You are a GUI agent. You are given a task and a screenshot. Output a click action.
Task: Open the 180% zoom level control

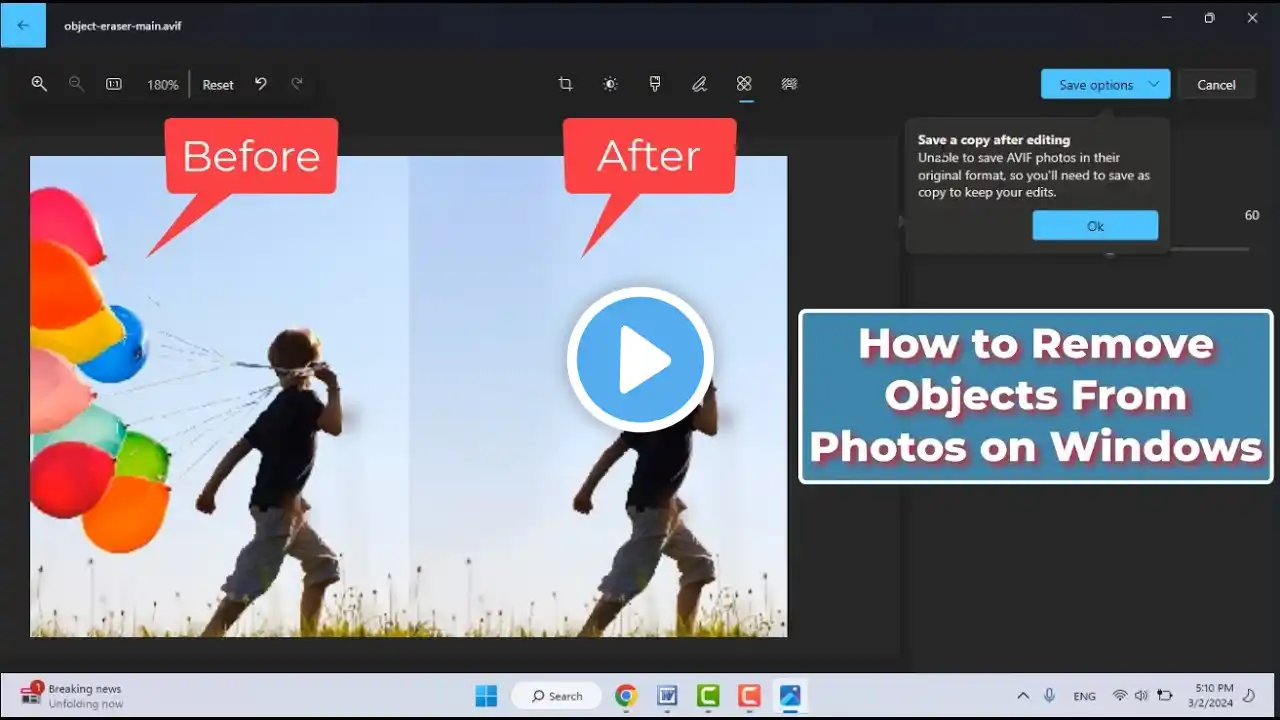(x=162, y=85)
